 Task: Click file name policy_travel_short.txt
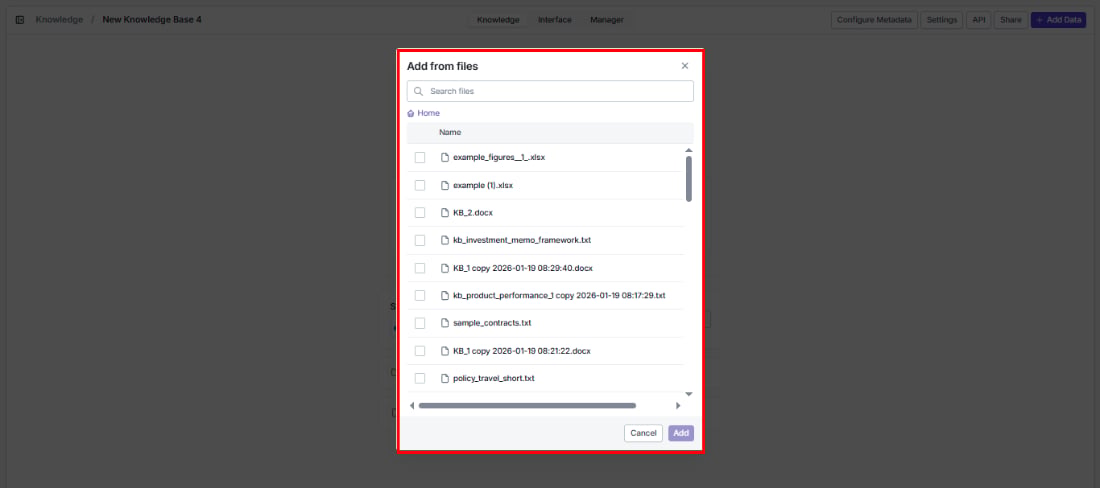(x=494, y=378)
